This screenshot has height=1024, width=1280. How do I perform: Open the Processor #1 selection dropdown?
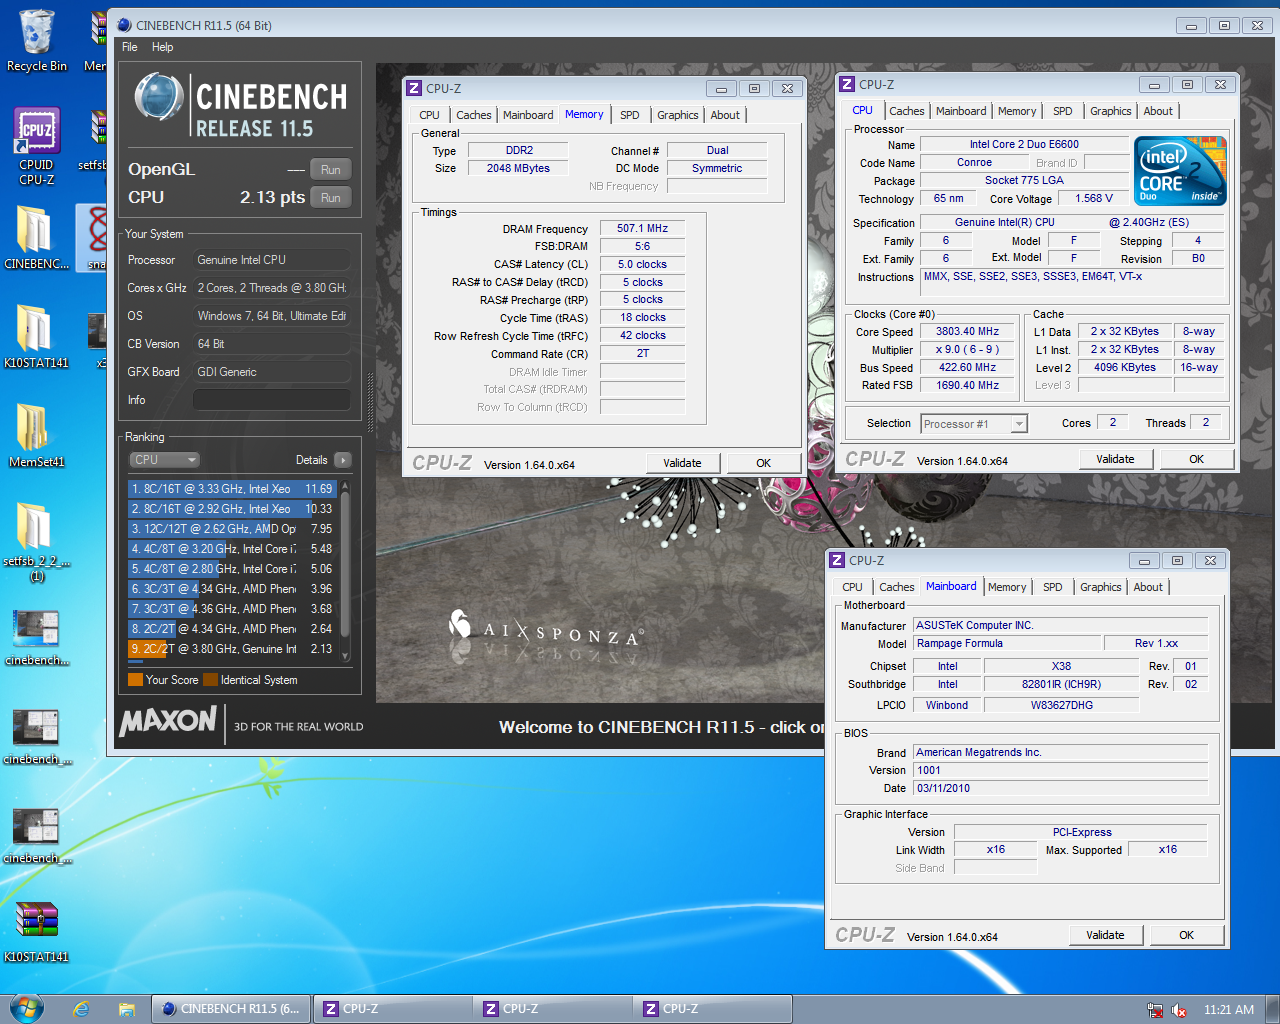974,424
